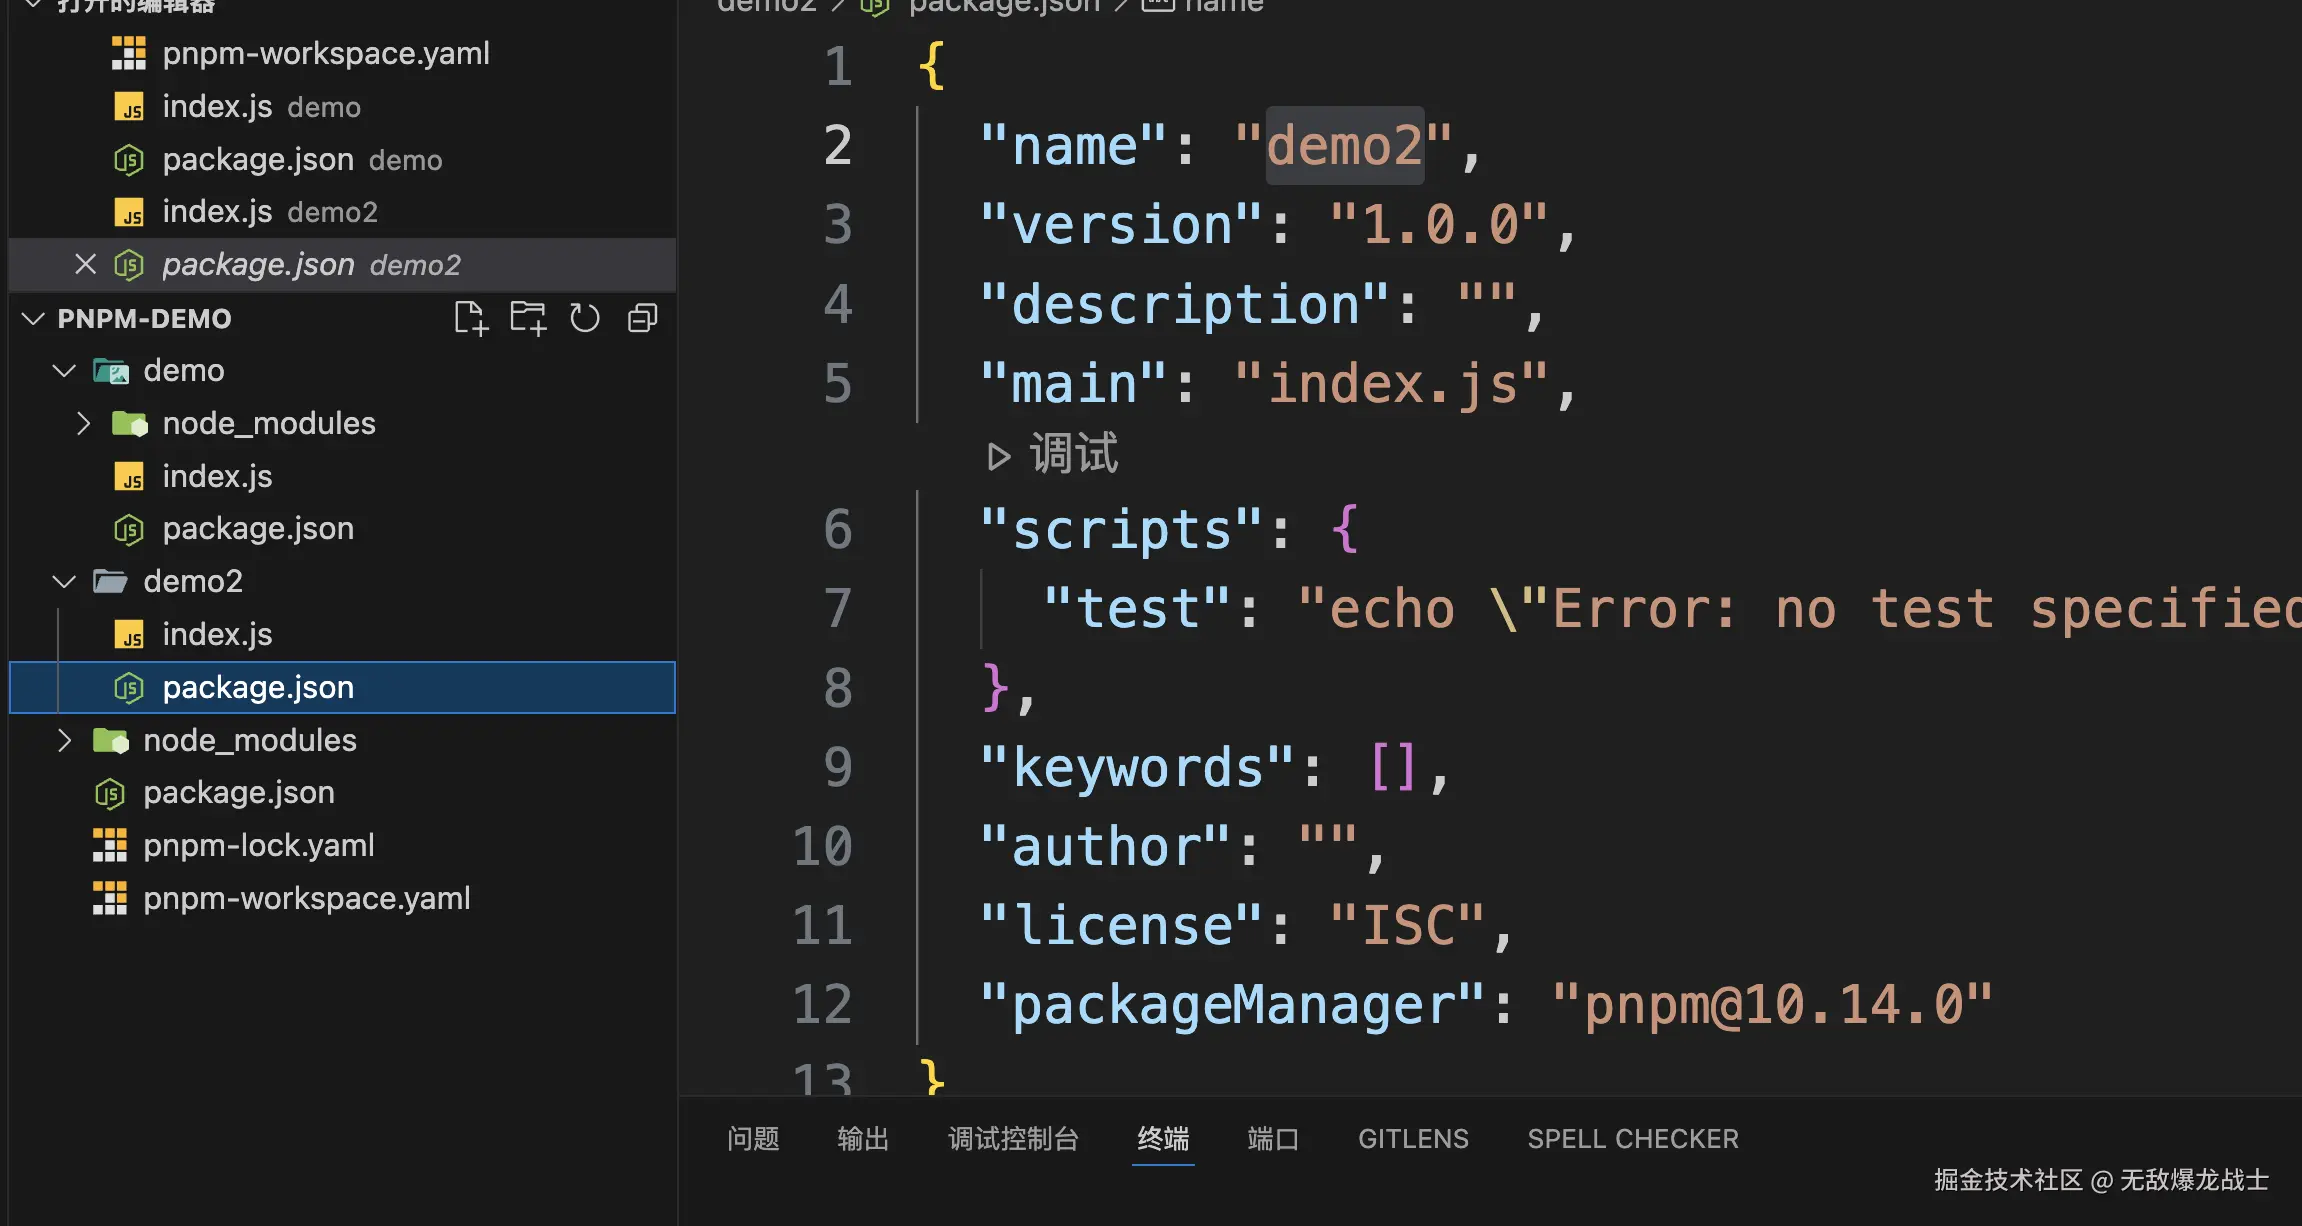Switch to the 问题 (Problems) panel tab
2302x1226 pixels.
pyautogui.click(x=752, y=1138)
